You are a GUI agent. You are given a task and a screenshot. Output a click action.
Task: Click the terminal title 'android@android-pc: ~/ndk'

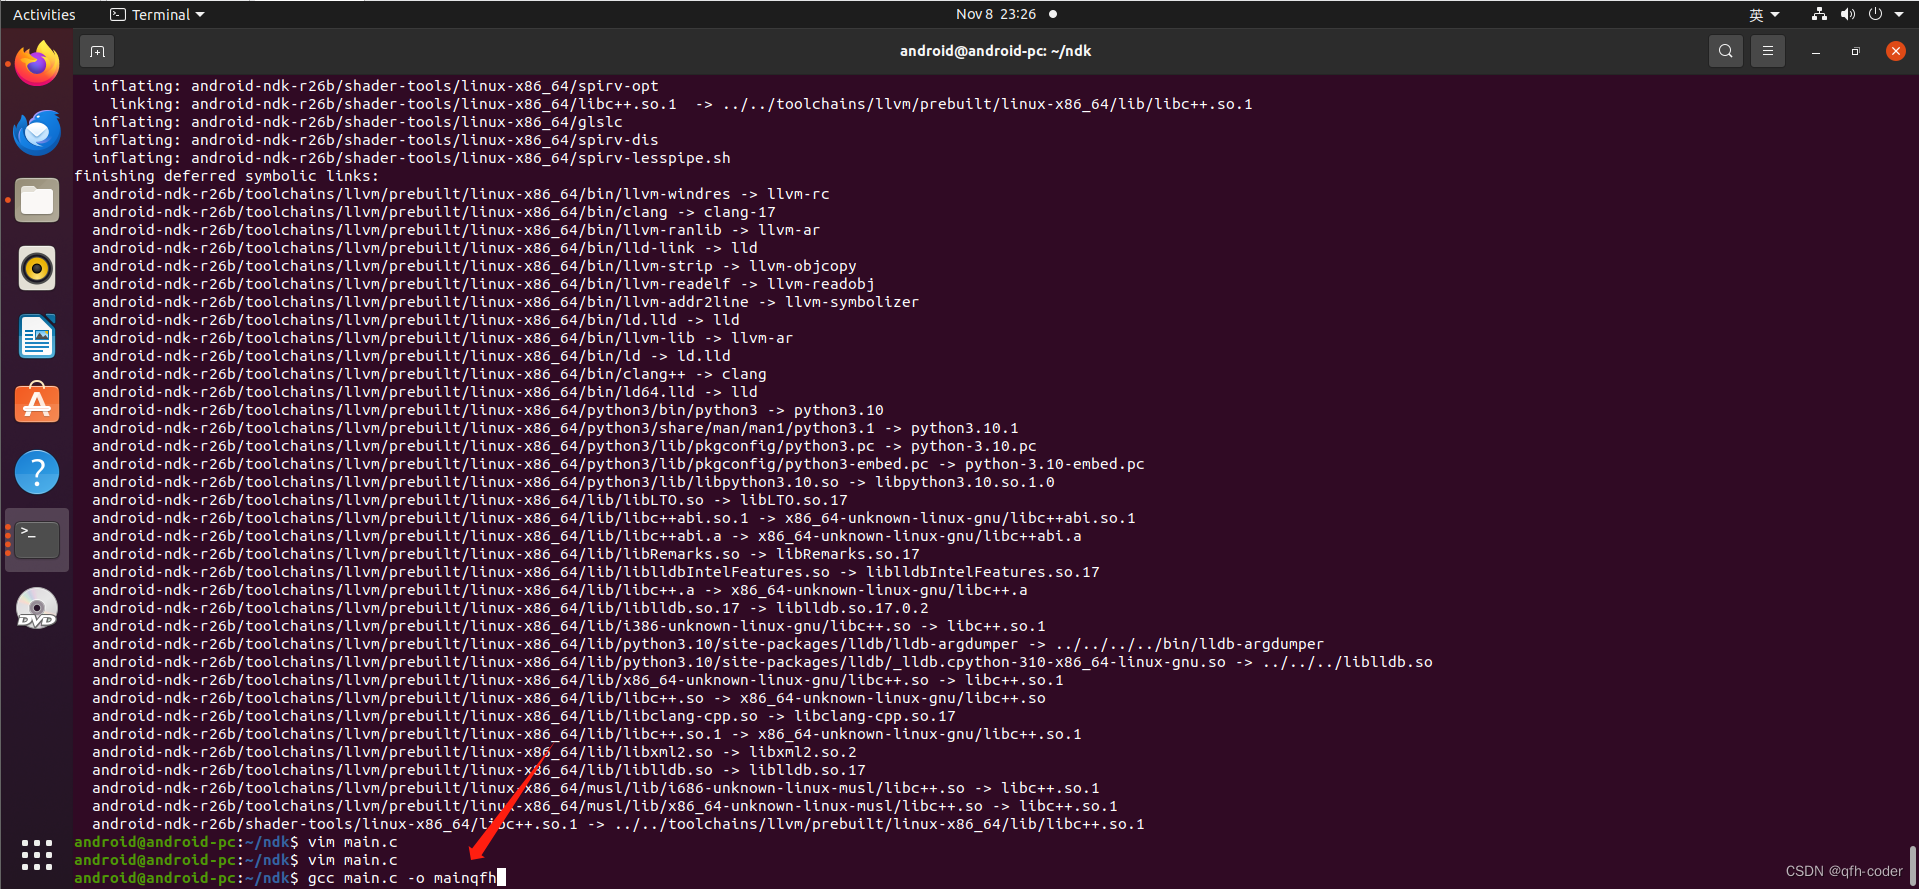(x=995, y=51)
